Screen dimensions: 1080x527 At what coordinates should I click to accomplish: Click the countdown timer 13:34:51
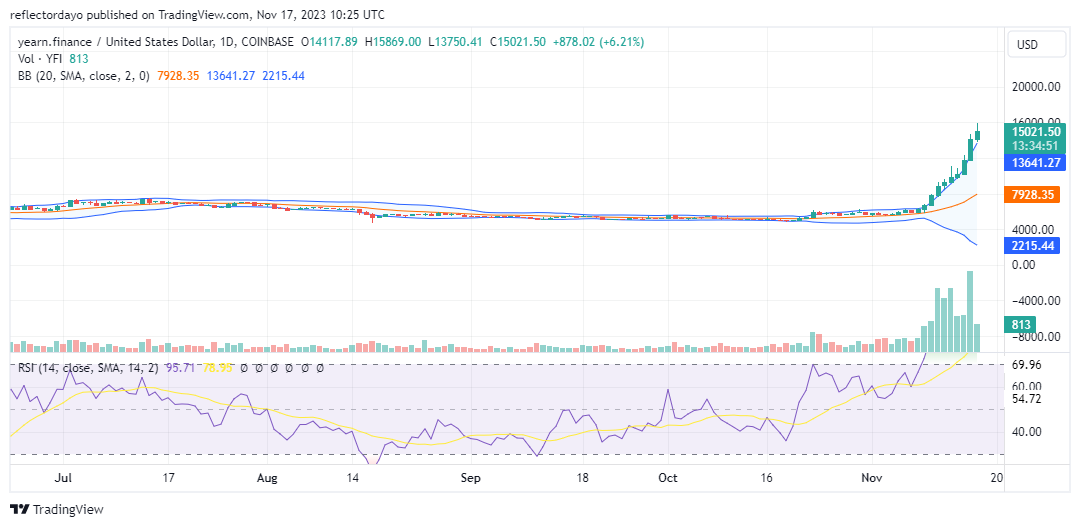tap(1035, 146)
